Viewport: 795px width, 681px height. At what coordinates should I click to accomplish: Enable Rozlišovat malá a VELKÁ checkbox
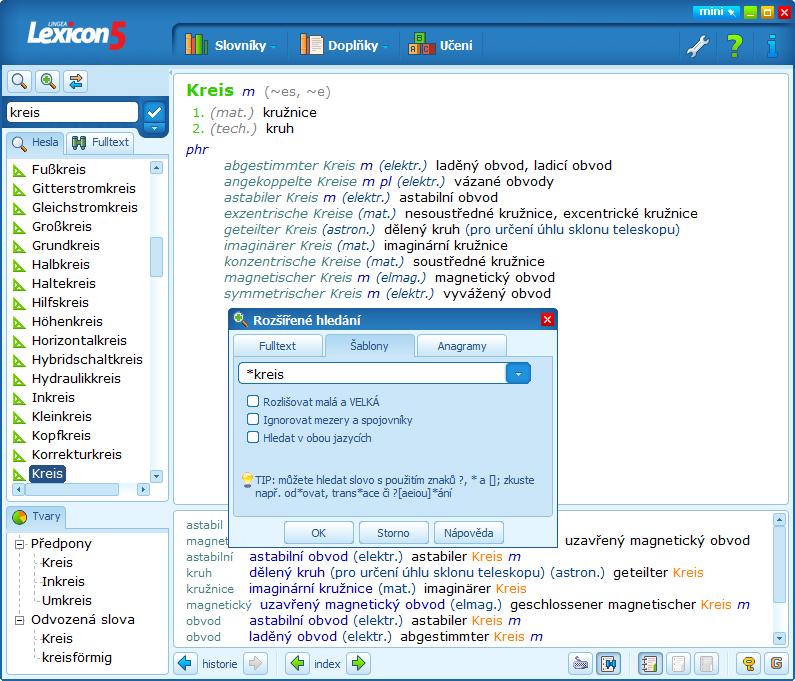point(252,402)
